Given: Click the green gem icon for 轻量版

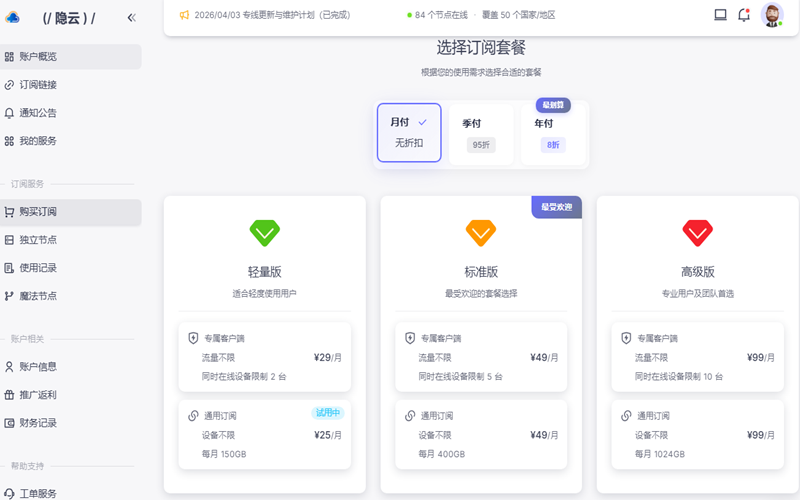Looking at the screenshot, I should [x=265, y=233].
